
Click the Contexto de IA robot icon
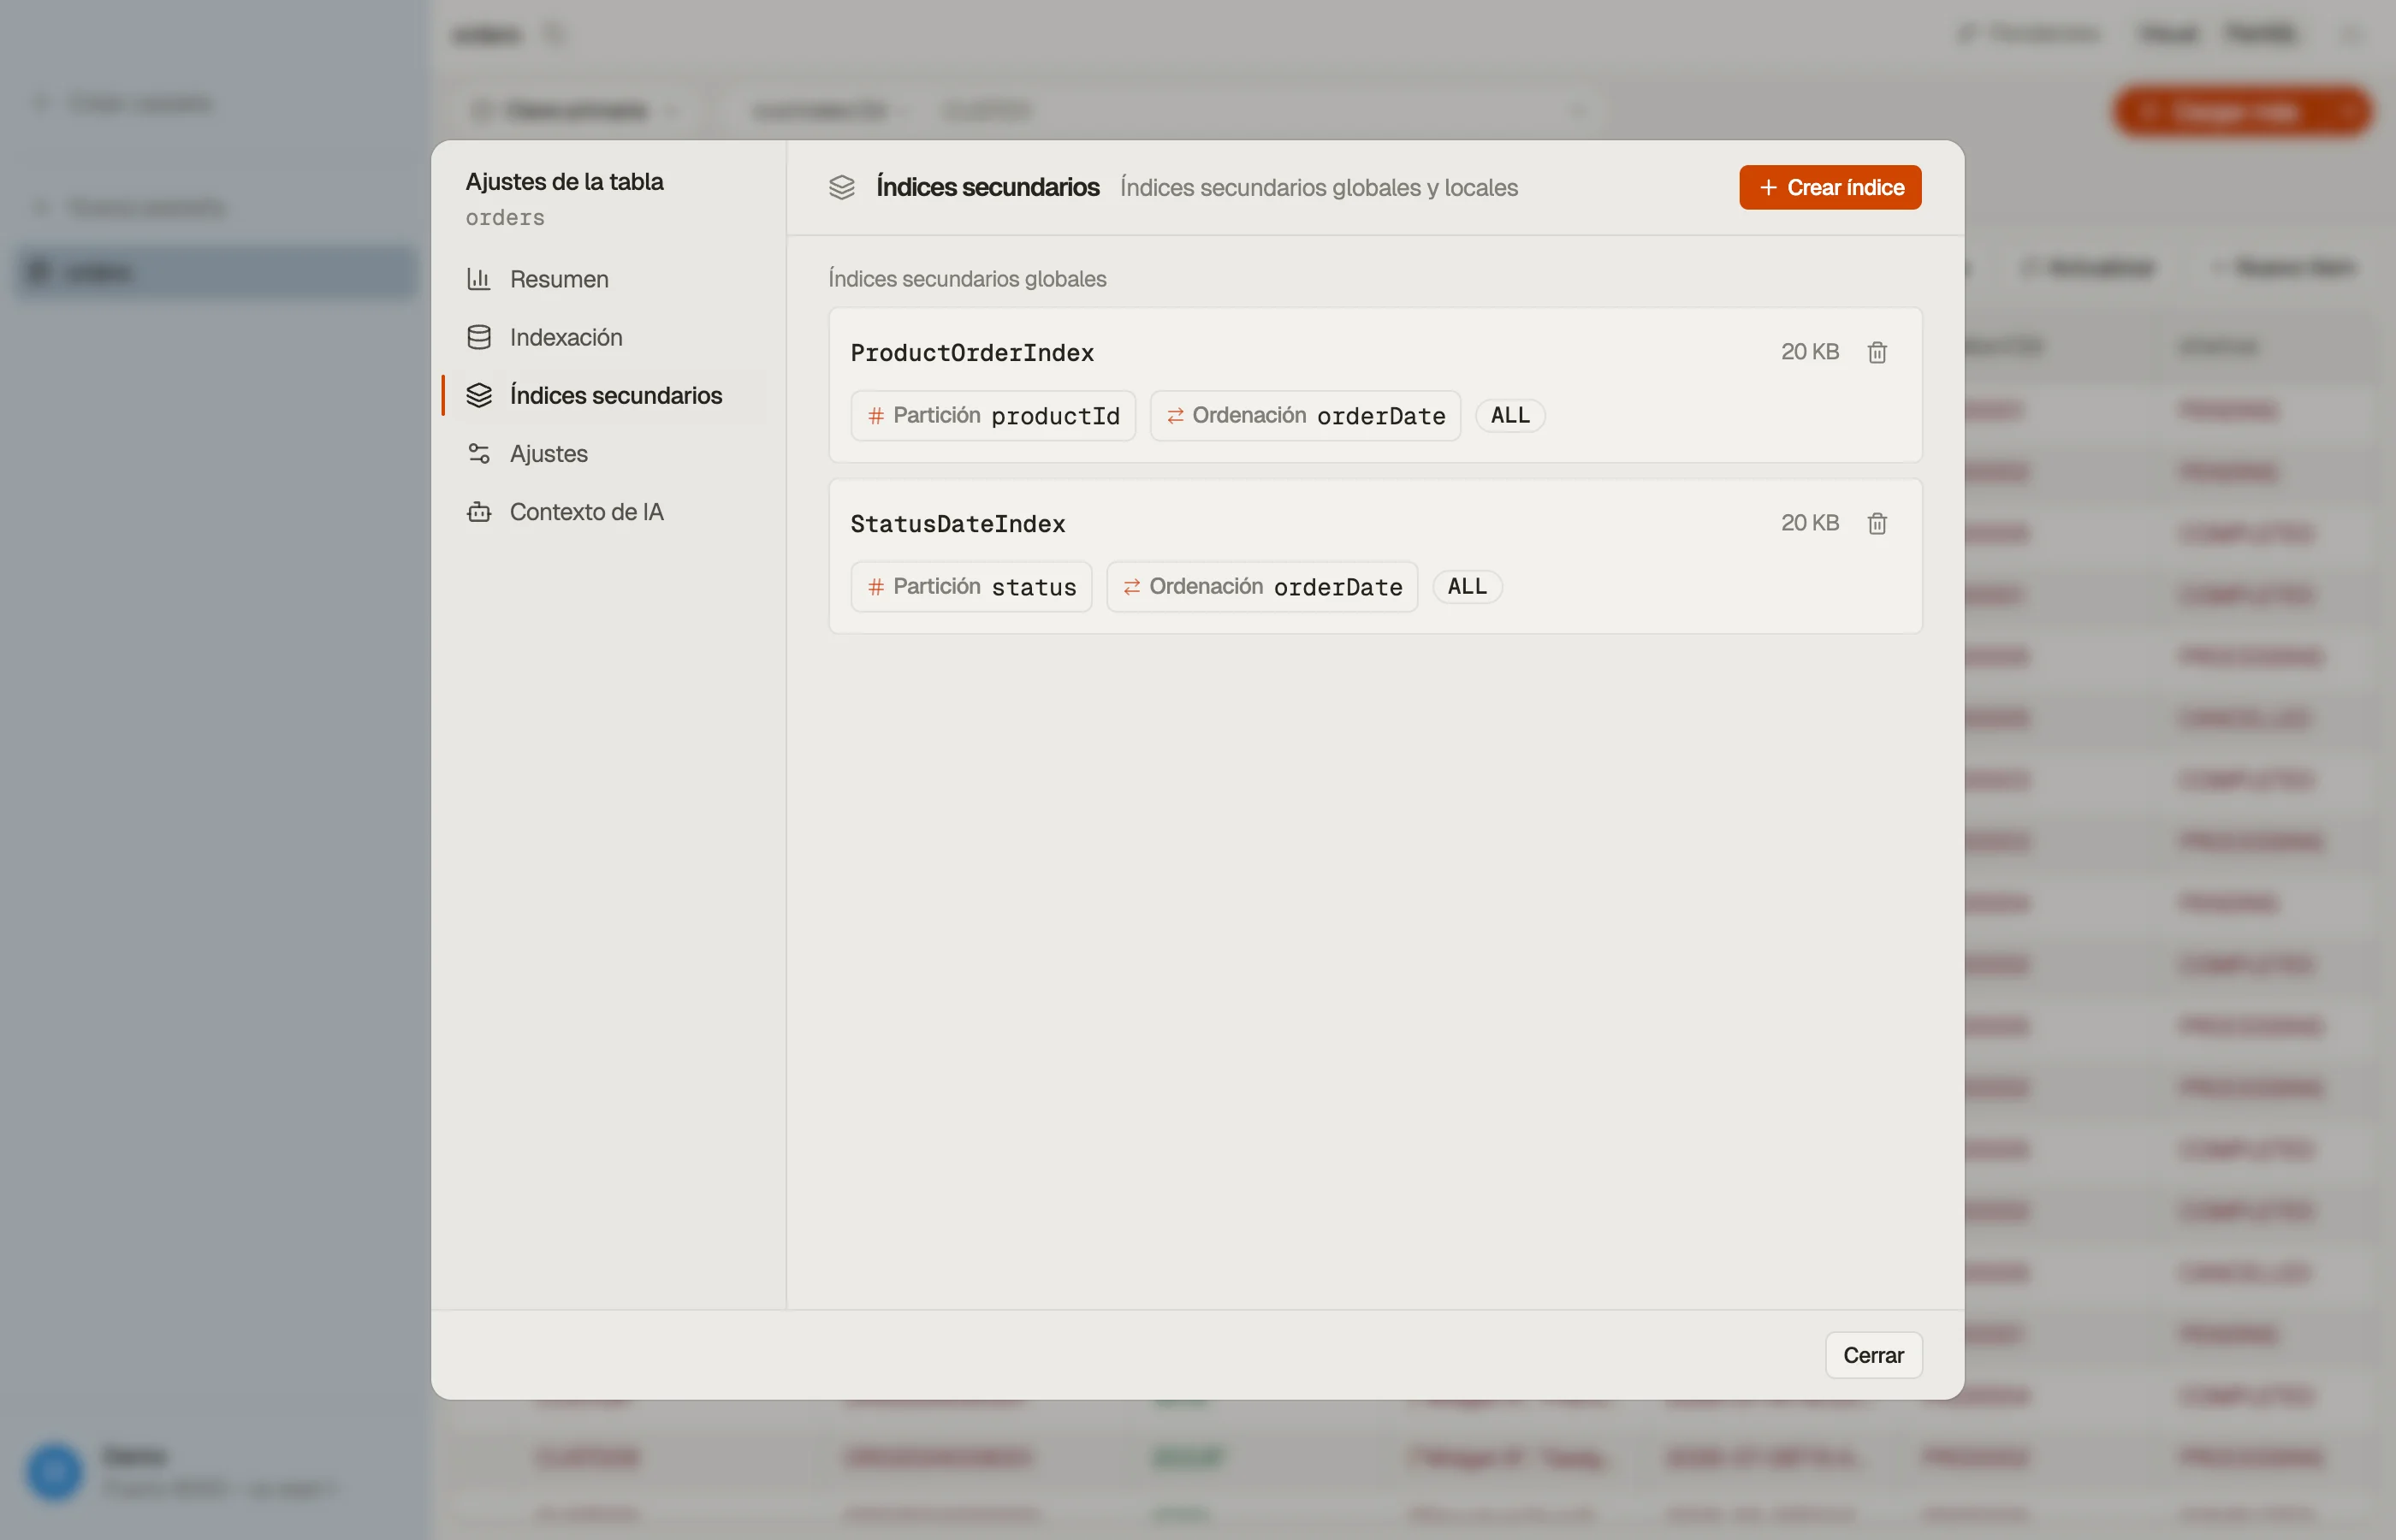point(479,511)
